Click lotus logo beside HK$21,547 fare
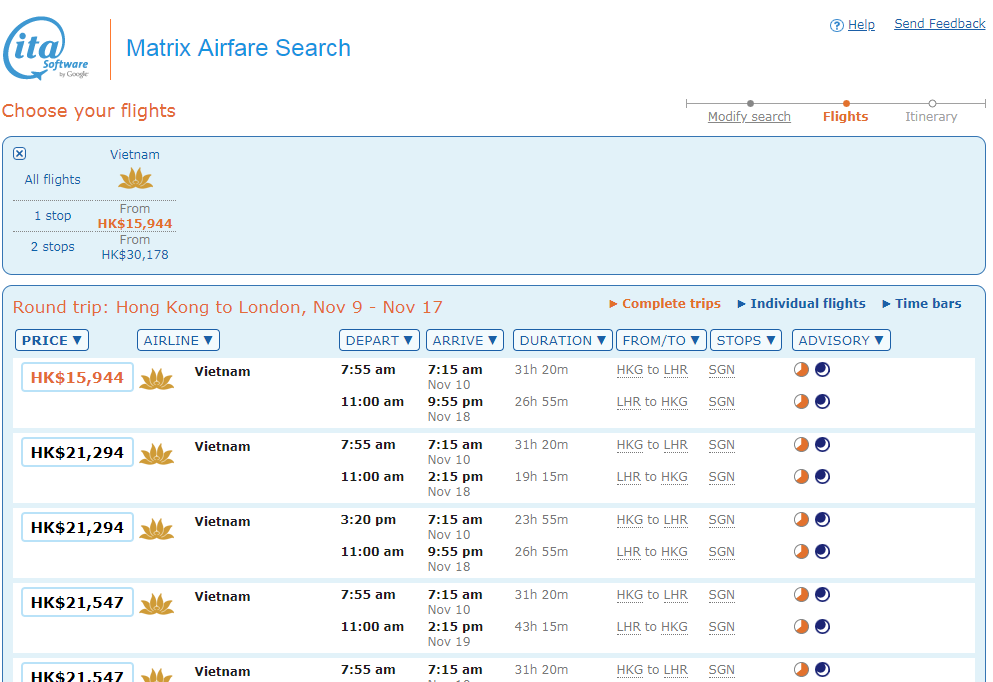 point(156,604)
